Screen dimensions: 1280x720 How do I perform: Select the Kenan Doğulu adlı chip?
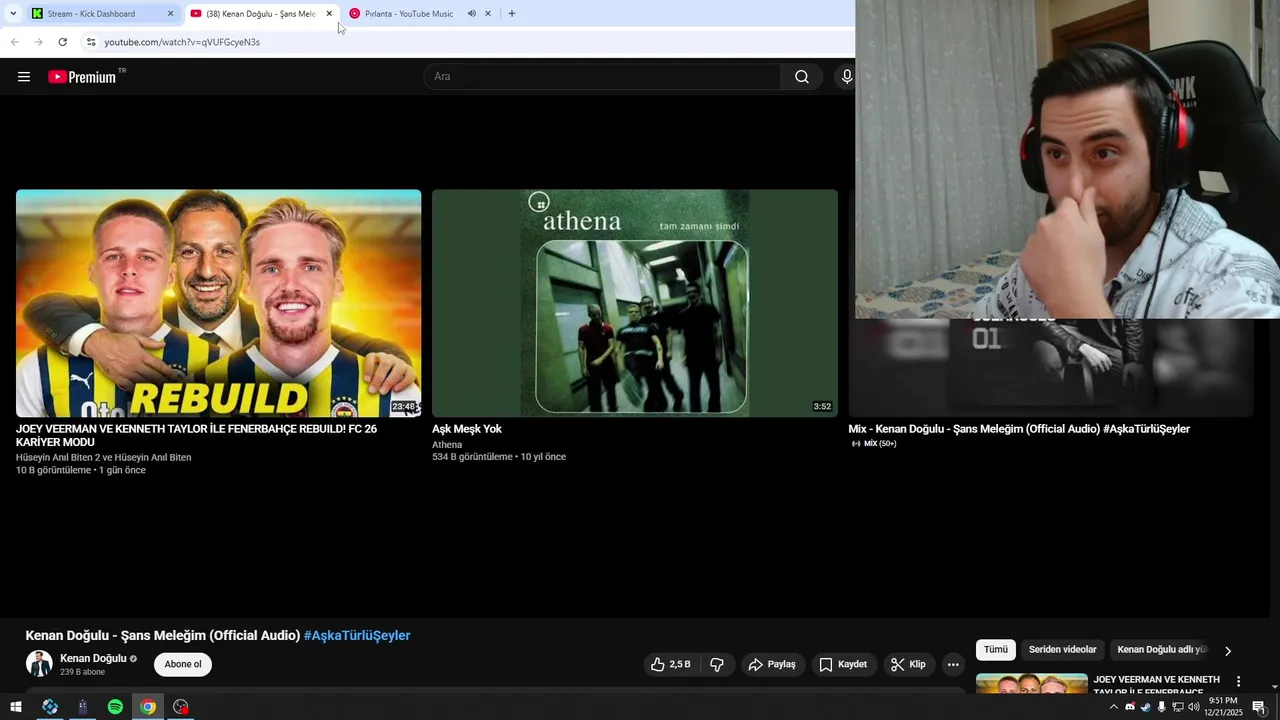pyautogui.click(x=1162, y=650)
